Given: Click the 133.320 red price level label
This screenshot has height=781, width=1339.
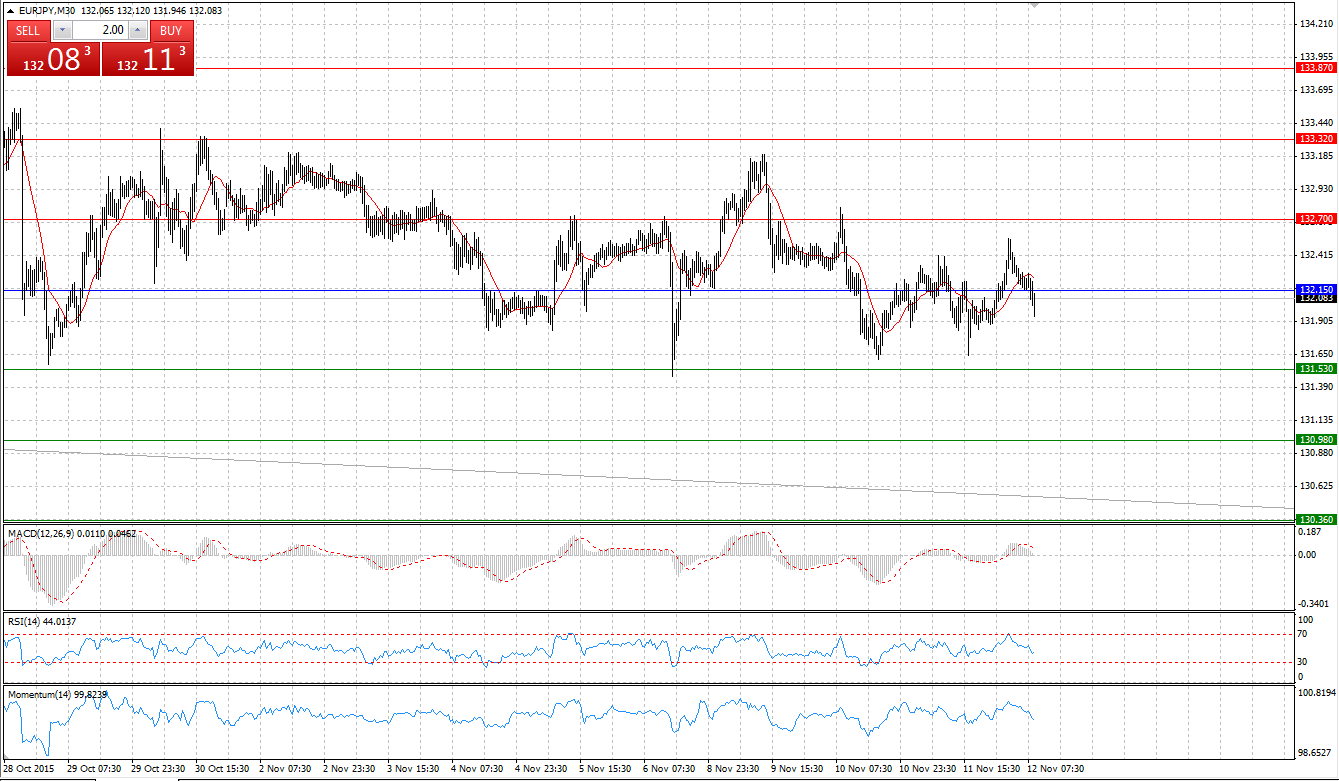Looking at the screenshot, I should coord(1315,139).
